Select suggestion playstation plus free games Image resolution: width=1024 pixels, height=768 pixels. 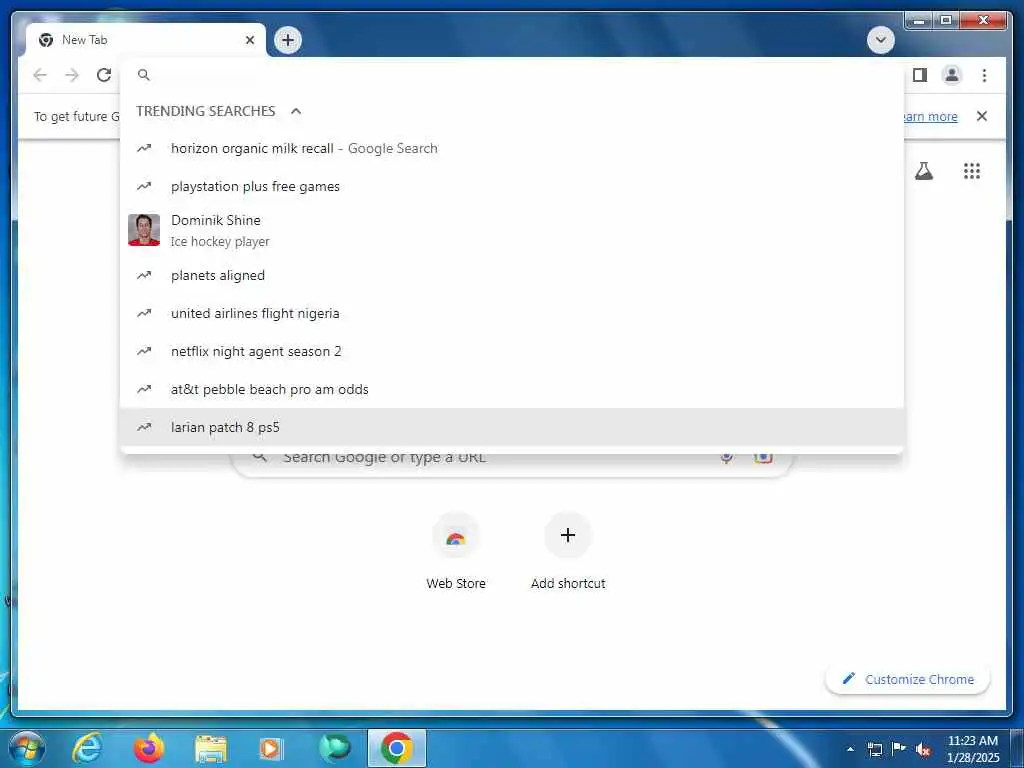pyautogui.click(x=512, y=186)
